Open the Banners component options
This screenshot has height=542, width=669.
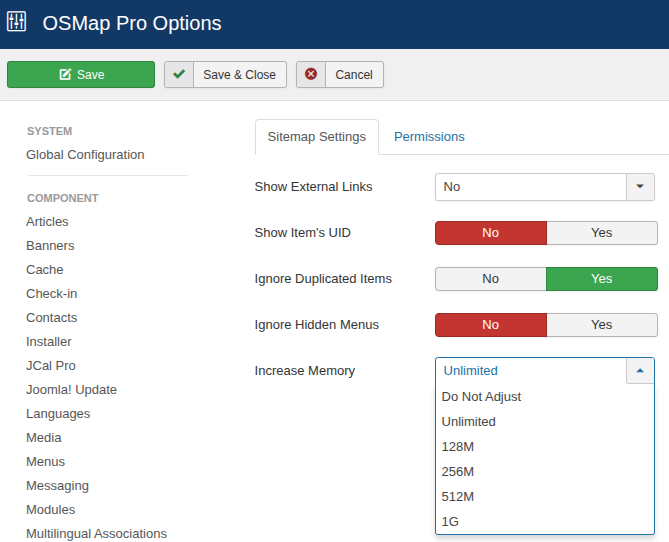pos(50,246)
